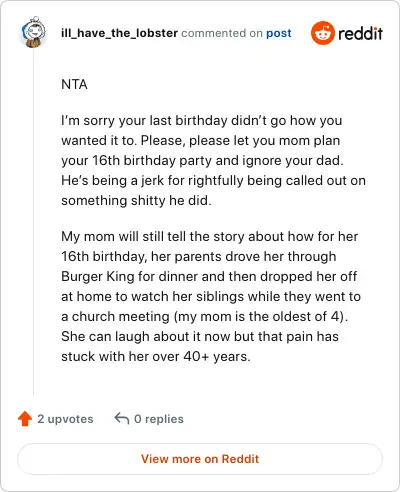The width and height of the screenshot is (400, 492).
Task: Click the "2 upvotes" count
Action: pyautogui.click(x=65, y=419)
